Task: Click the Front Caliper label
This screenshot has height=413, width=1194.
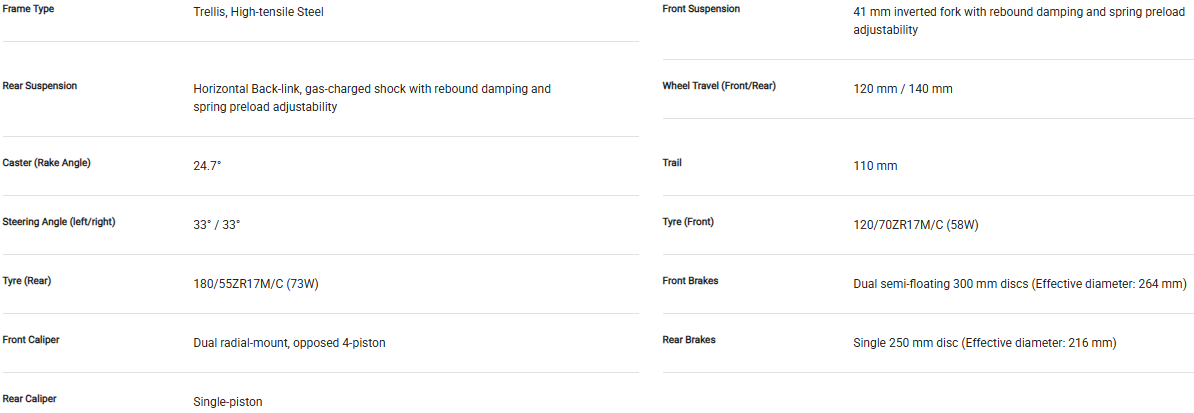Action: point(31,340)
